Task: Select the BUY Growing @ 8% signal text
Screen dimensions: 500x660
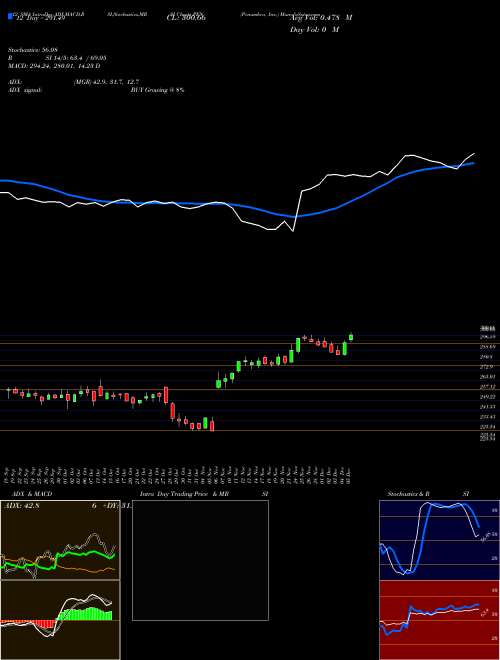Action: 157,90
